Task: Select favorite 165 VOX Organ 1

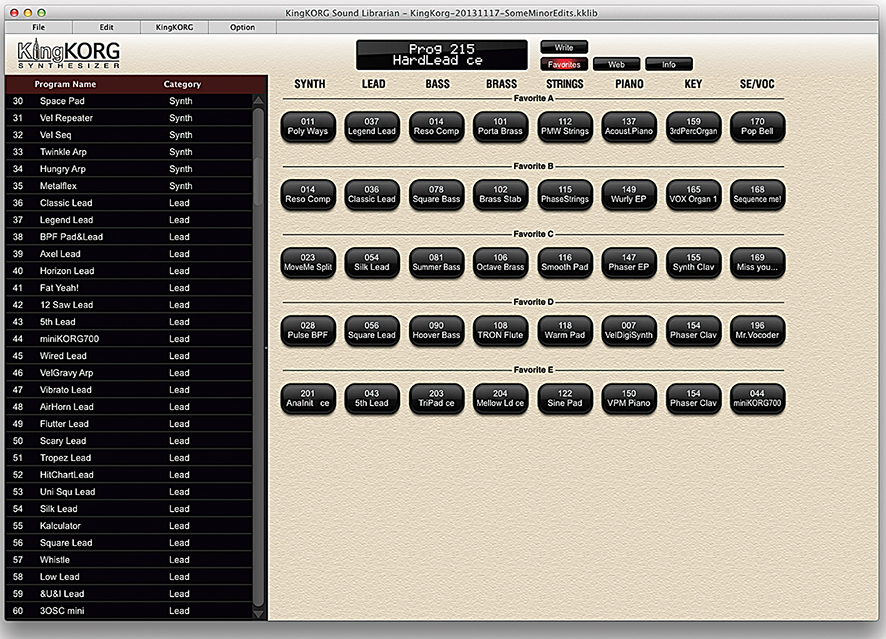Action: point(693,194)
